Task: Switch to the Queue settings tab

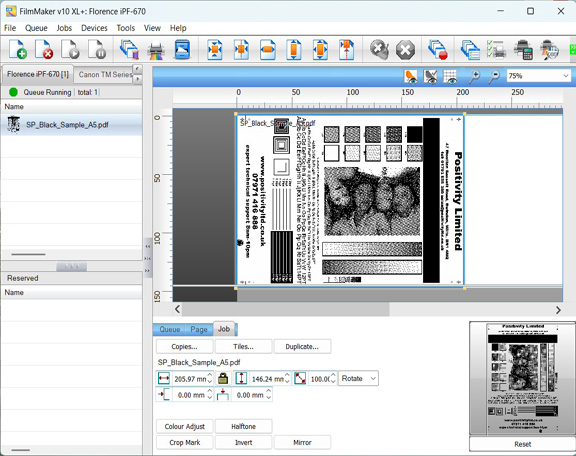Action: coord(169,329)
